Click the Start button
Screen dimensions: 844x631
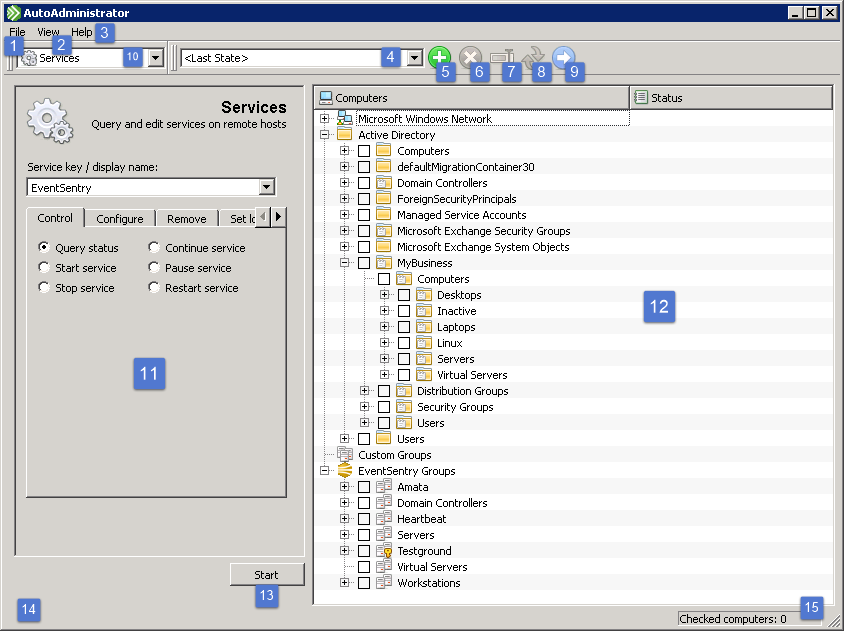pyautogui.click(x=267, y=574)
